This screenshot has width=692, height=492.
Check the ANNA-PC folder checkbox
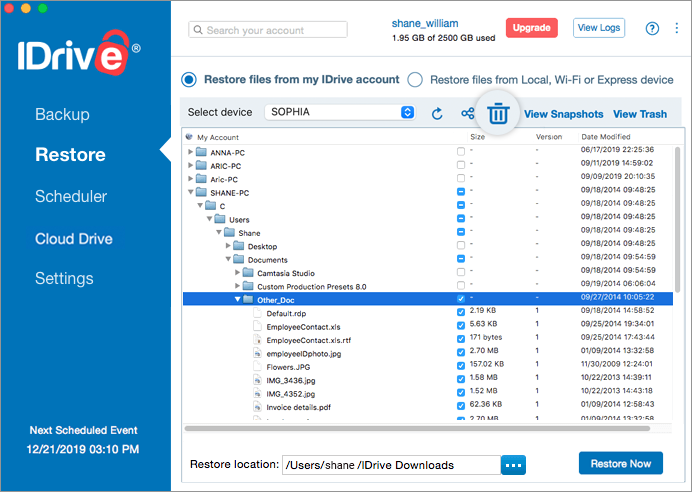coord(461,151)
